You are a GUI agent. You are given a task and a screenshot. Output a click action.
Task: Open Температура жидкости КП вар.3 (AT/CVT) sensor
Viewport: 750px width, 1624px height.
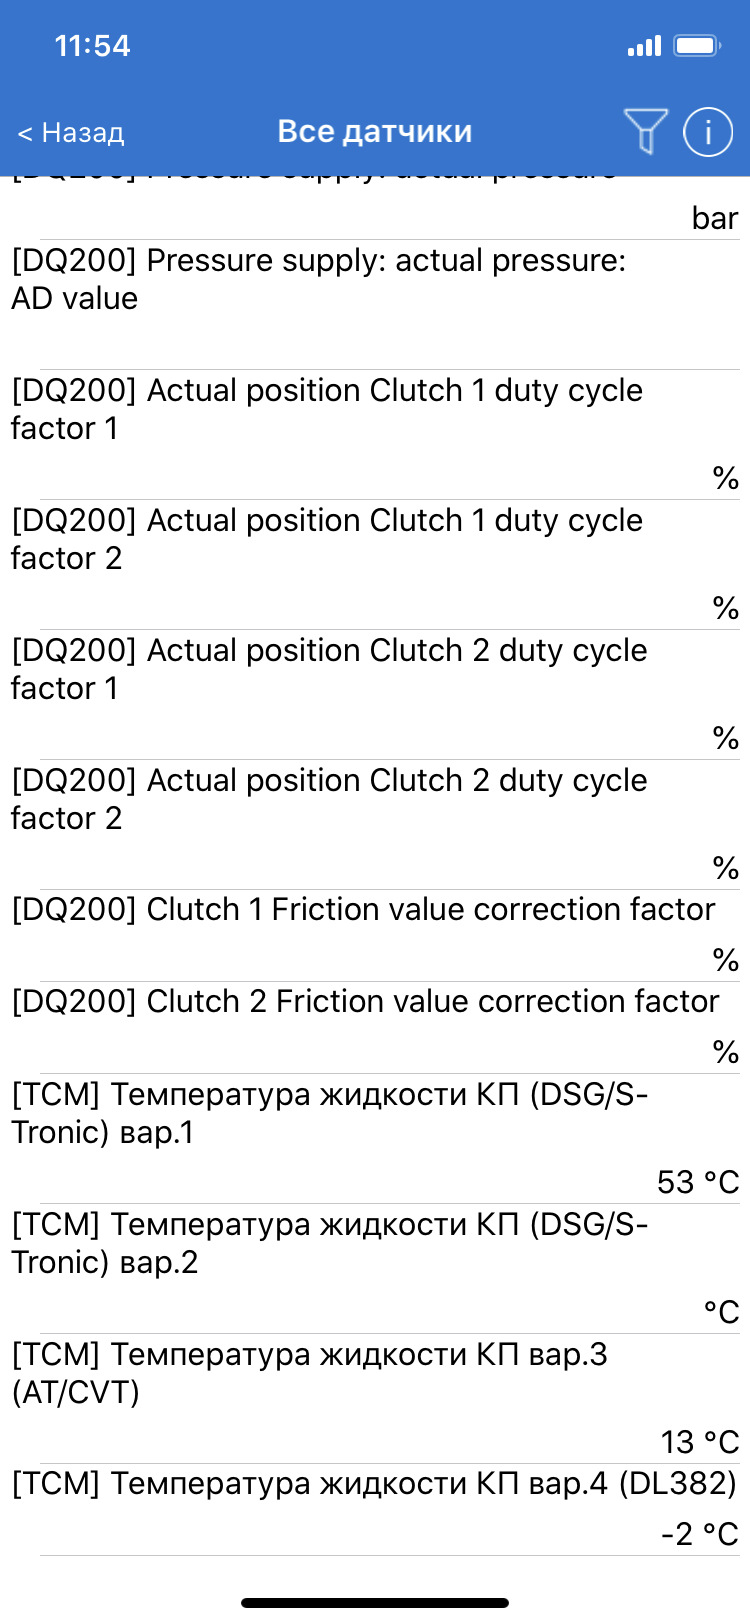click(375, 1399)
